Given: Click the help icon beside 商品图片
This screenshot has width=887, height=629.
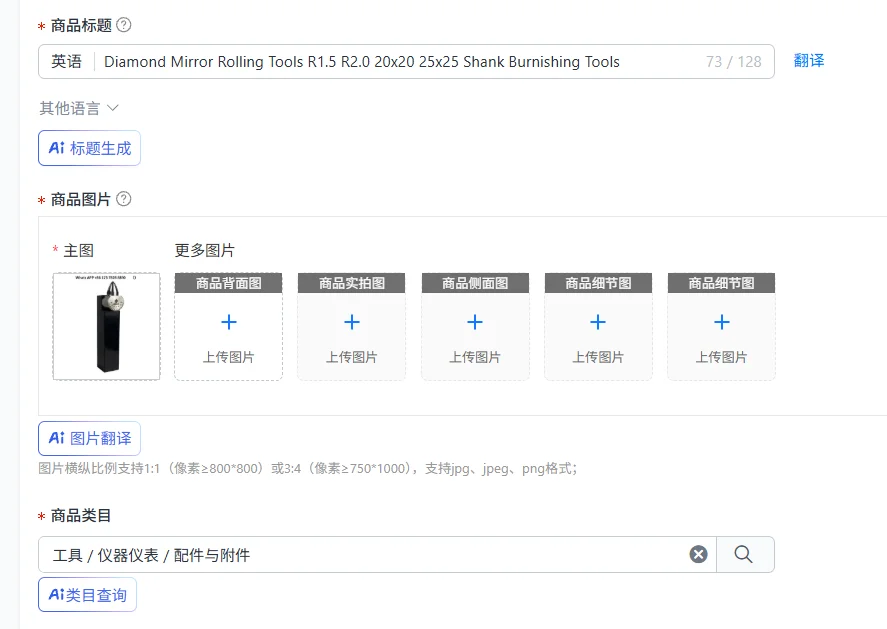Looking at the screenshot, I should click(123, 199).
